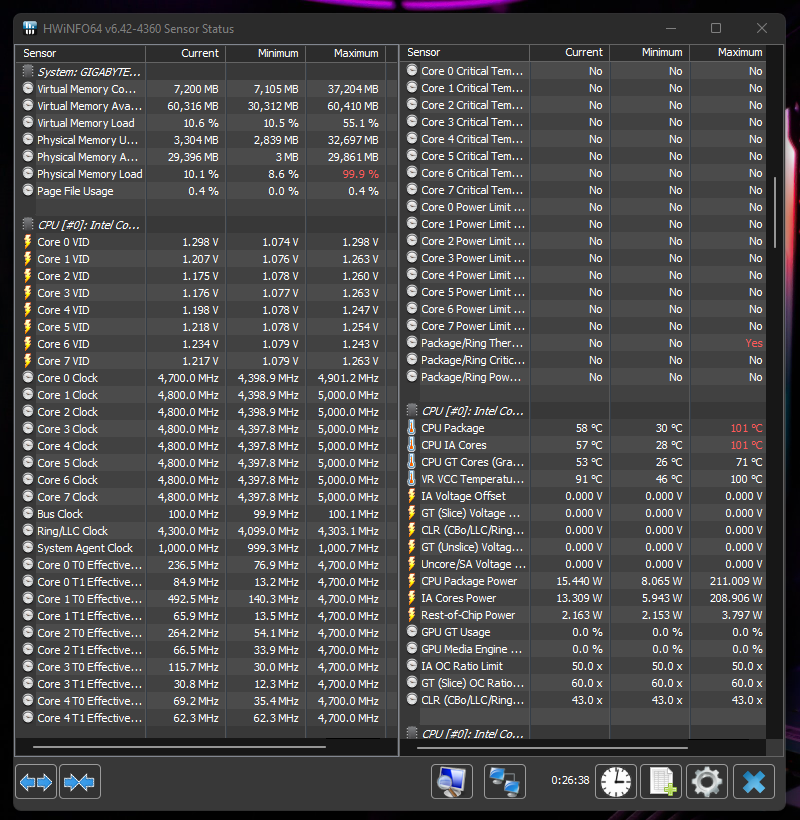
Task: Click the right panel horizontal scrollbar
Action: click(x=552, y=747)
